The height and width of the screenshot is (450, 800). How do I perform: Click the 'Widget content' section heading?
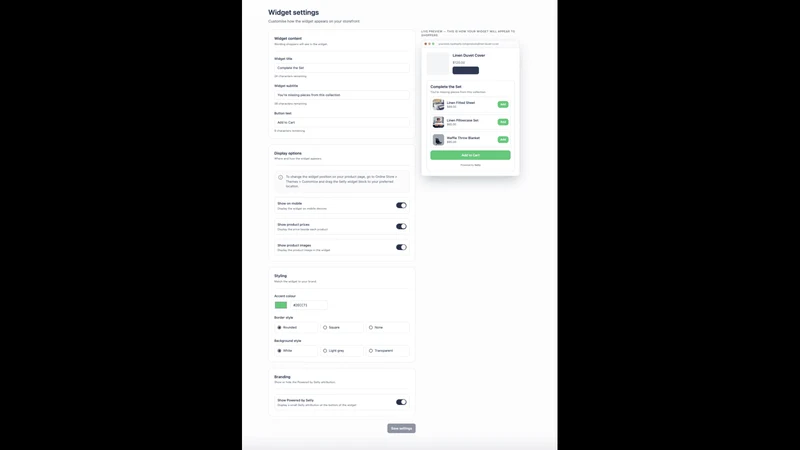click(288, 38)
